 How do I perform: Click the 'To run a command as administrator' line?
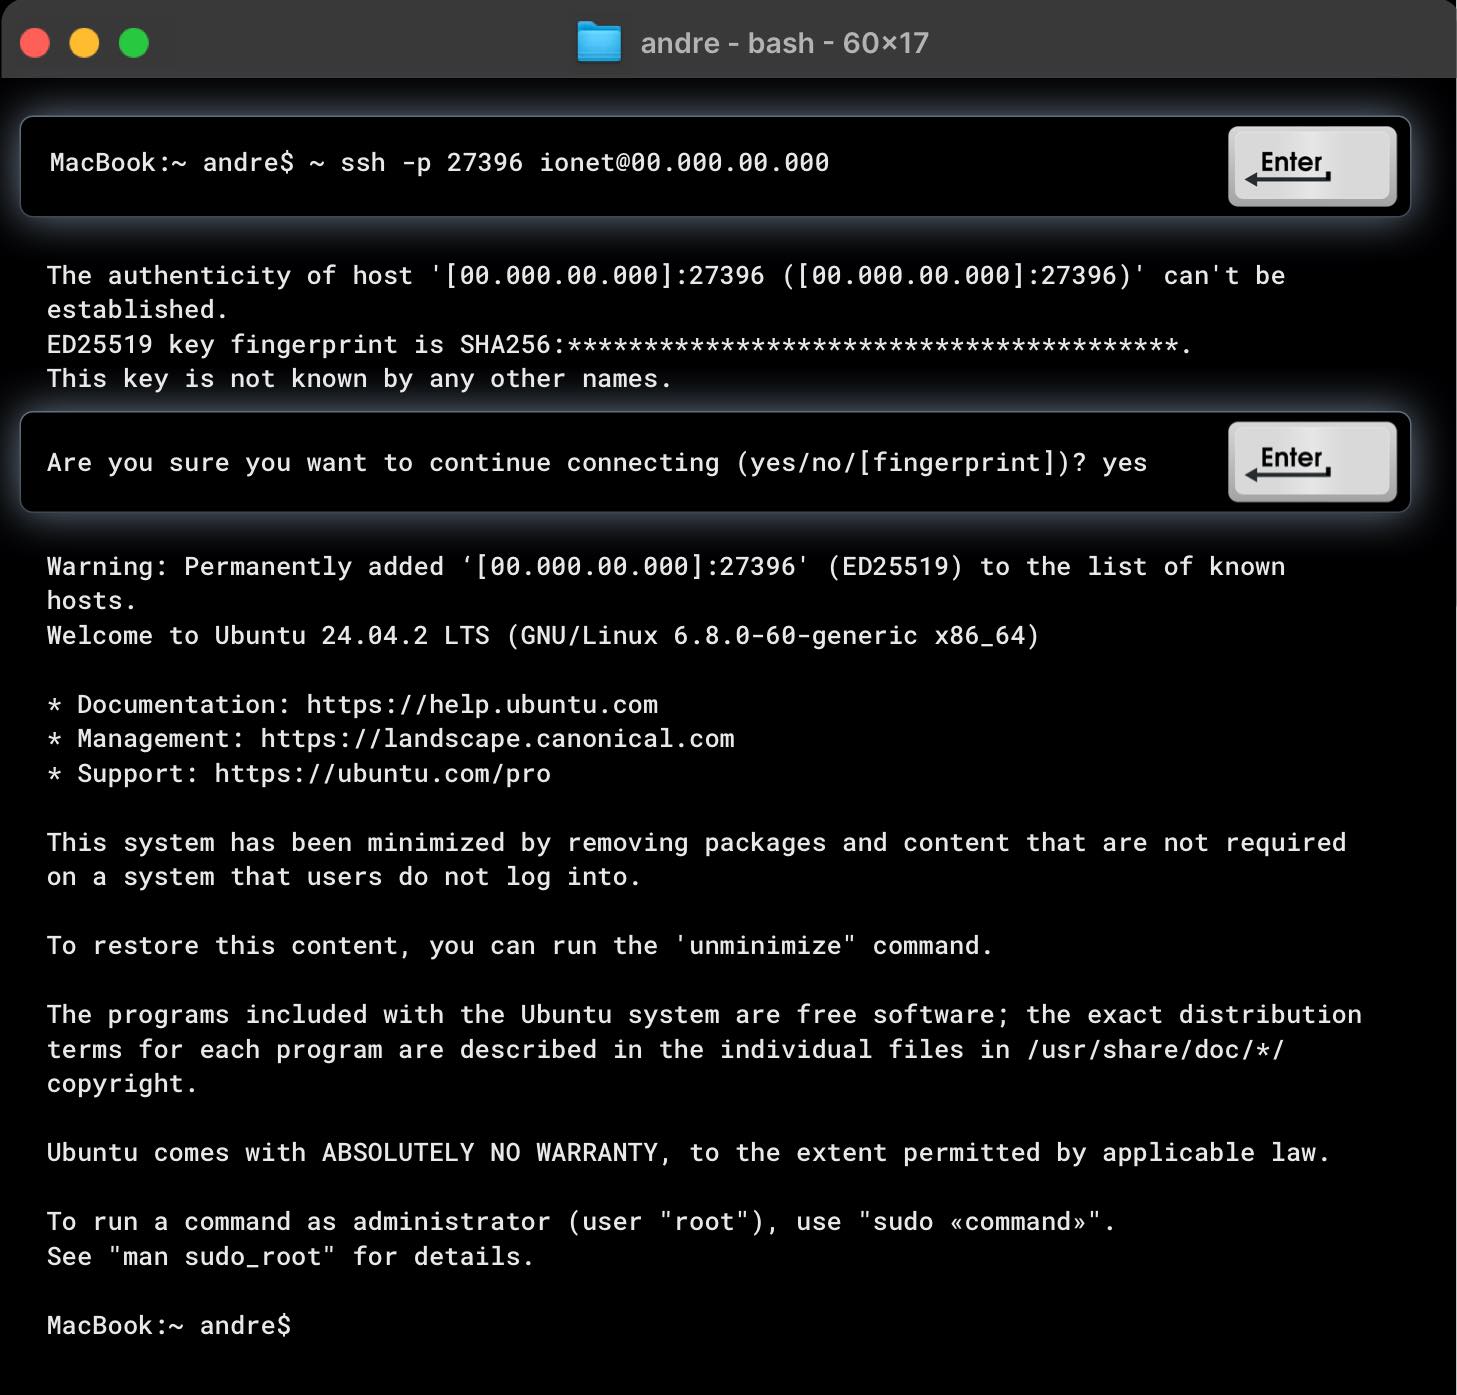tap(580, 1222)
